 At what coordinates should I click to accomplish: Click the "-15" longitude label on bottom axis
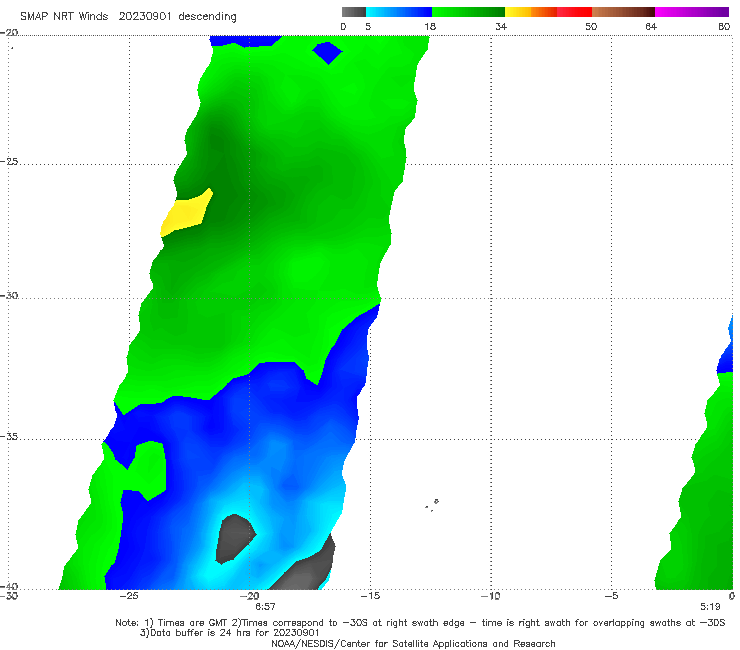tap(370, 596)
